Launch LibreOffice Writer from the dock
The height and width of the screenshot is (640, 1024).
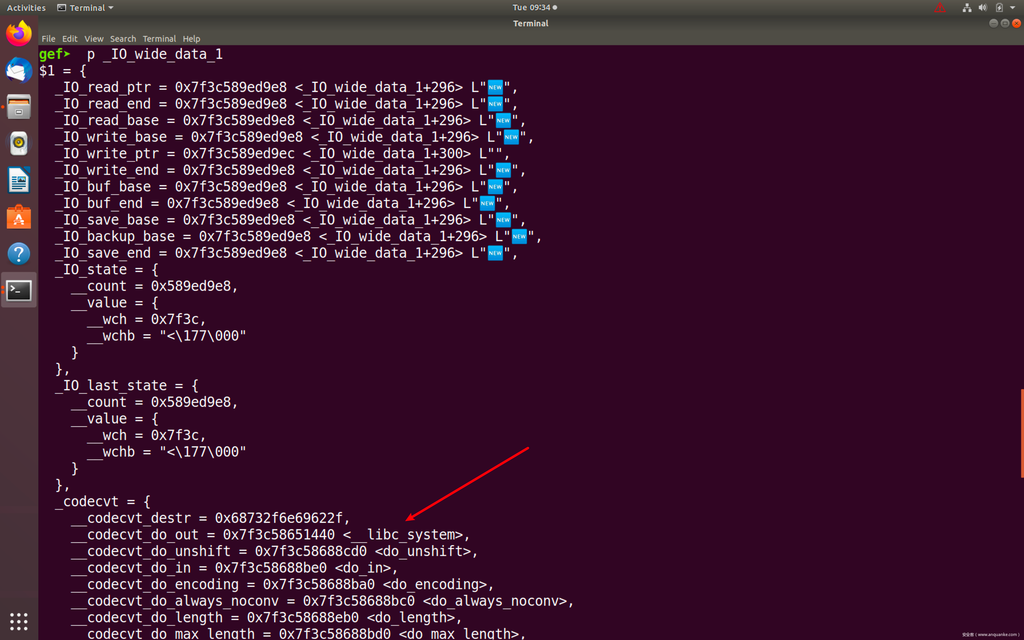pos(19,180)
